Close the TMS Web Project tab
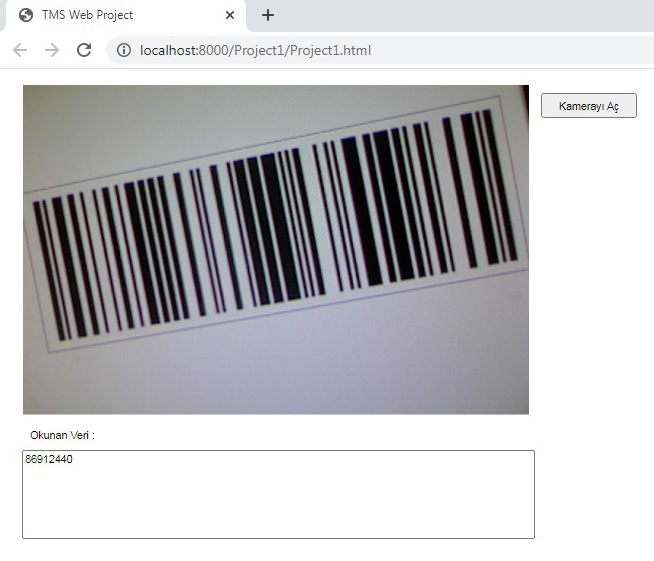 coord(229,15)
